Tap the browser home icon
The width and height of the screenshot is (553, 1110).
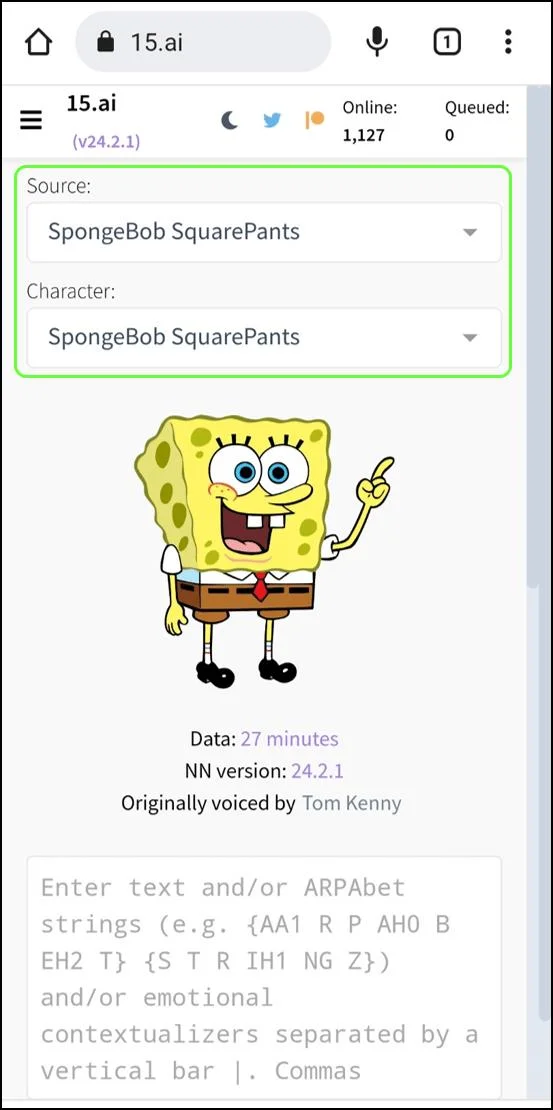[x=38, y=42]
